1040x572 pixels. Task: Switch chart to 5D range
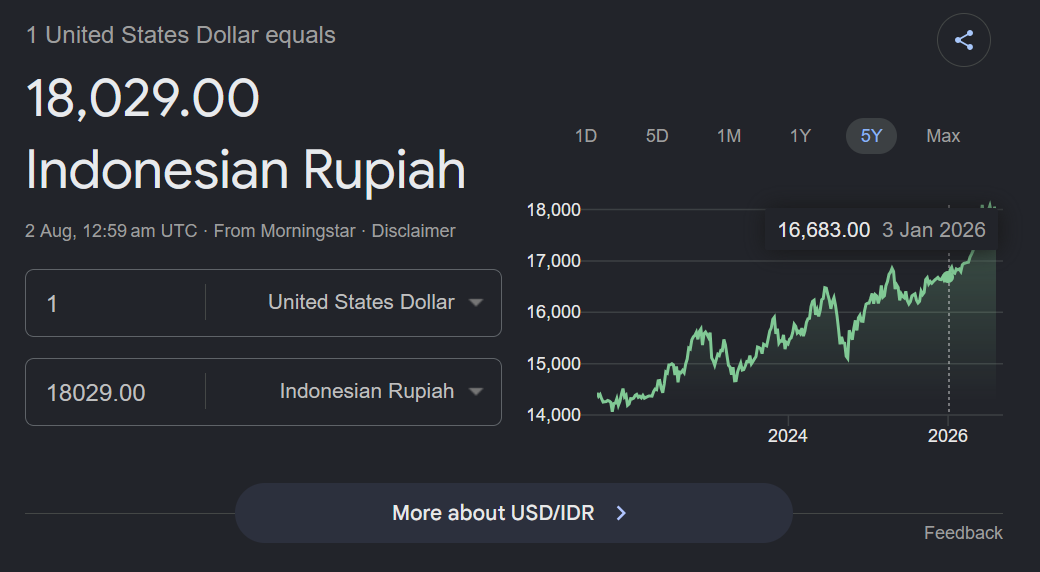[x=657, y=136]
